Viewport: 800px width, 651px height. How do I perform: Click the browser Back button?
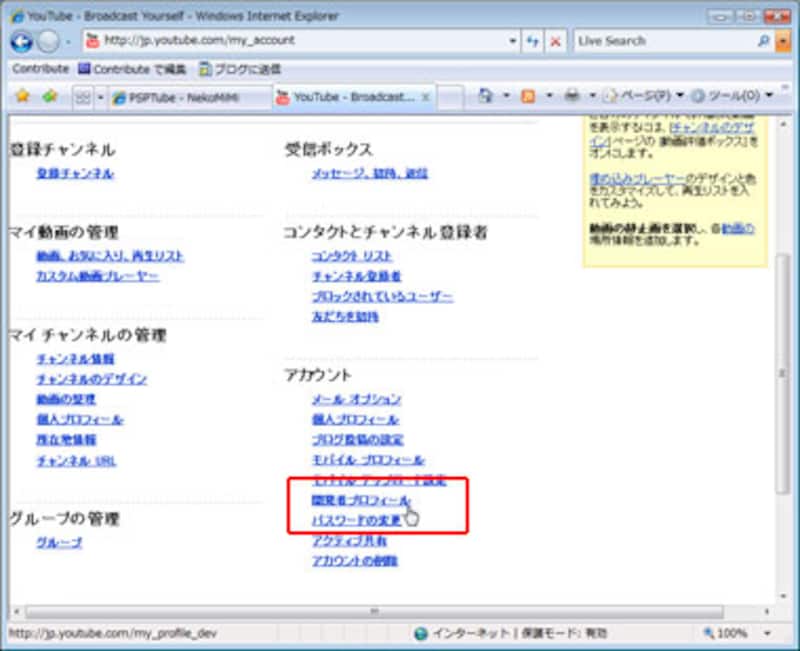[x=22, y=42]
